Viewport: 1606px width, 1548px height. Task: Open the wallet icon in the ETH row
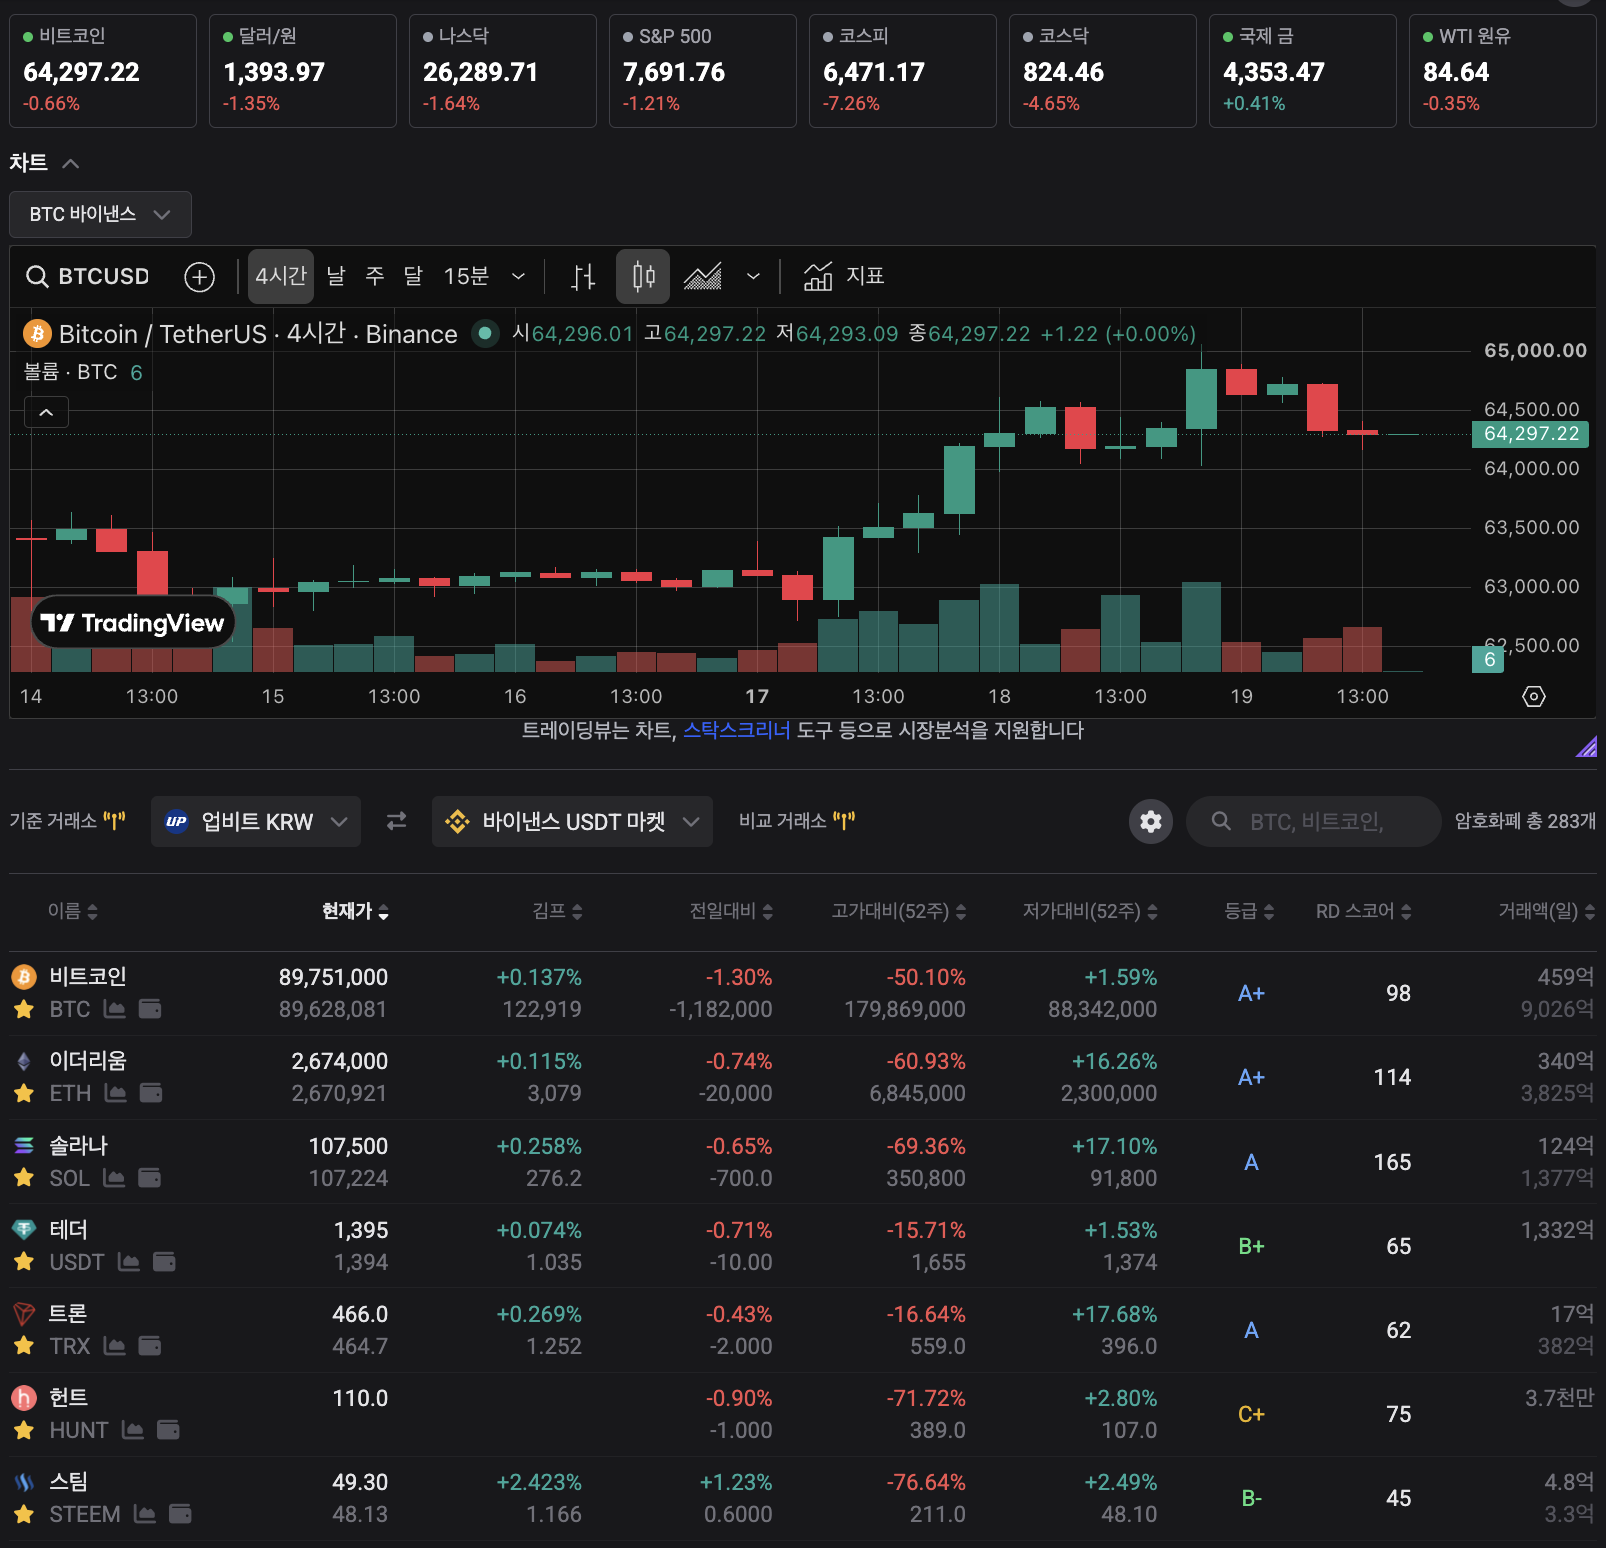[x=151, y=1093]
